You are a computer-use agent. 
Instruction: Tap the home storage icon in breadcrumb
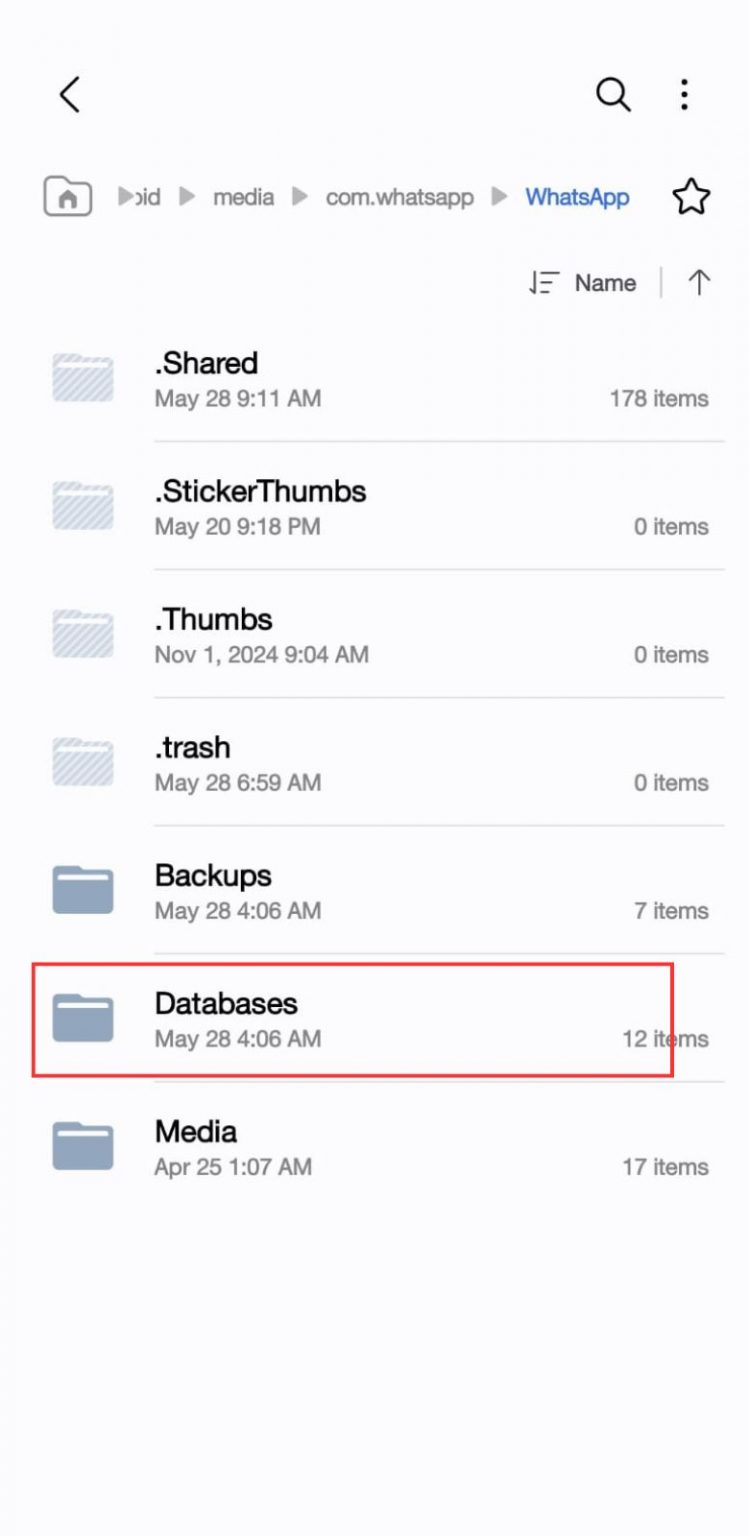(67, 197)
